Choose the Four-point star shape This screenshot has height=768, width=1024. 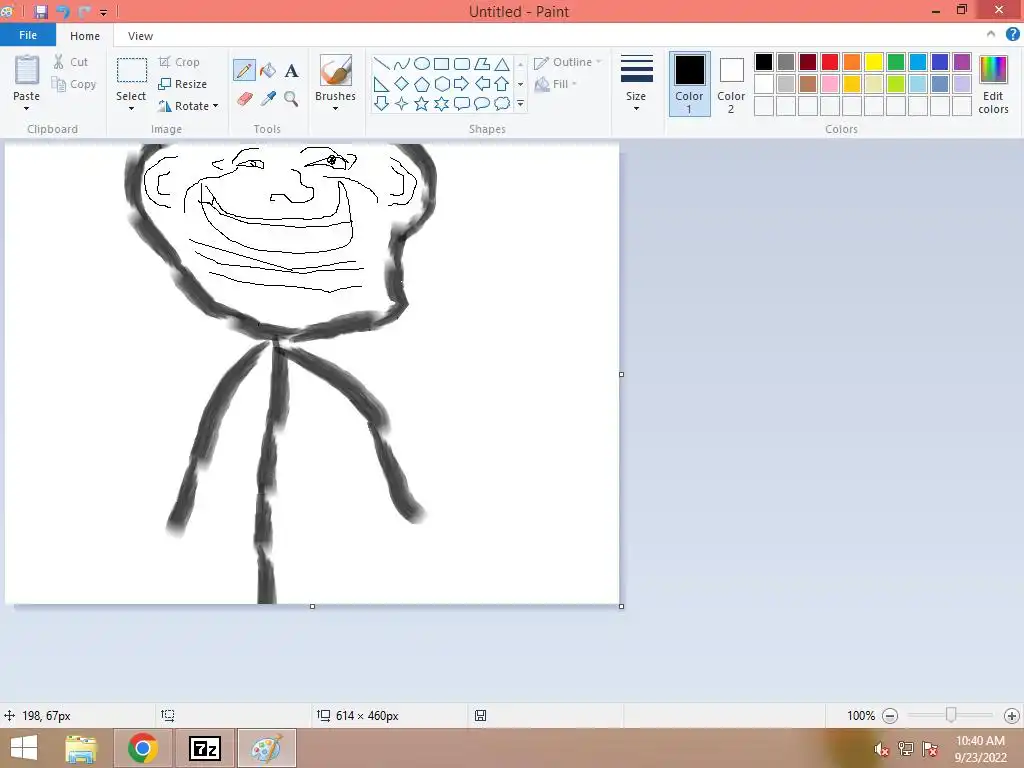(x=402, y=103)
